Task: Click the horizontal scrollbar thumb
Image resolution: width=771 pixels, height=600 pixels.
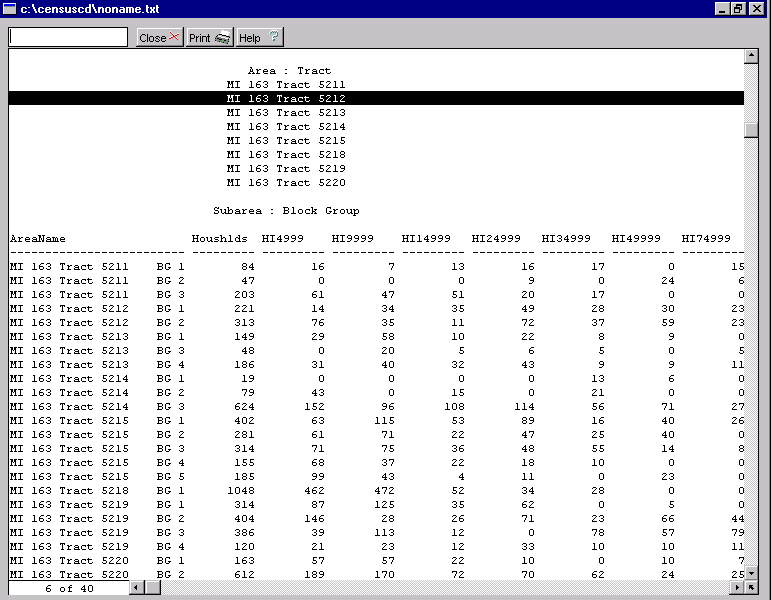Action: pyautogui.click(x=152, y=589)
